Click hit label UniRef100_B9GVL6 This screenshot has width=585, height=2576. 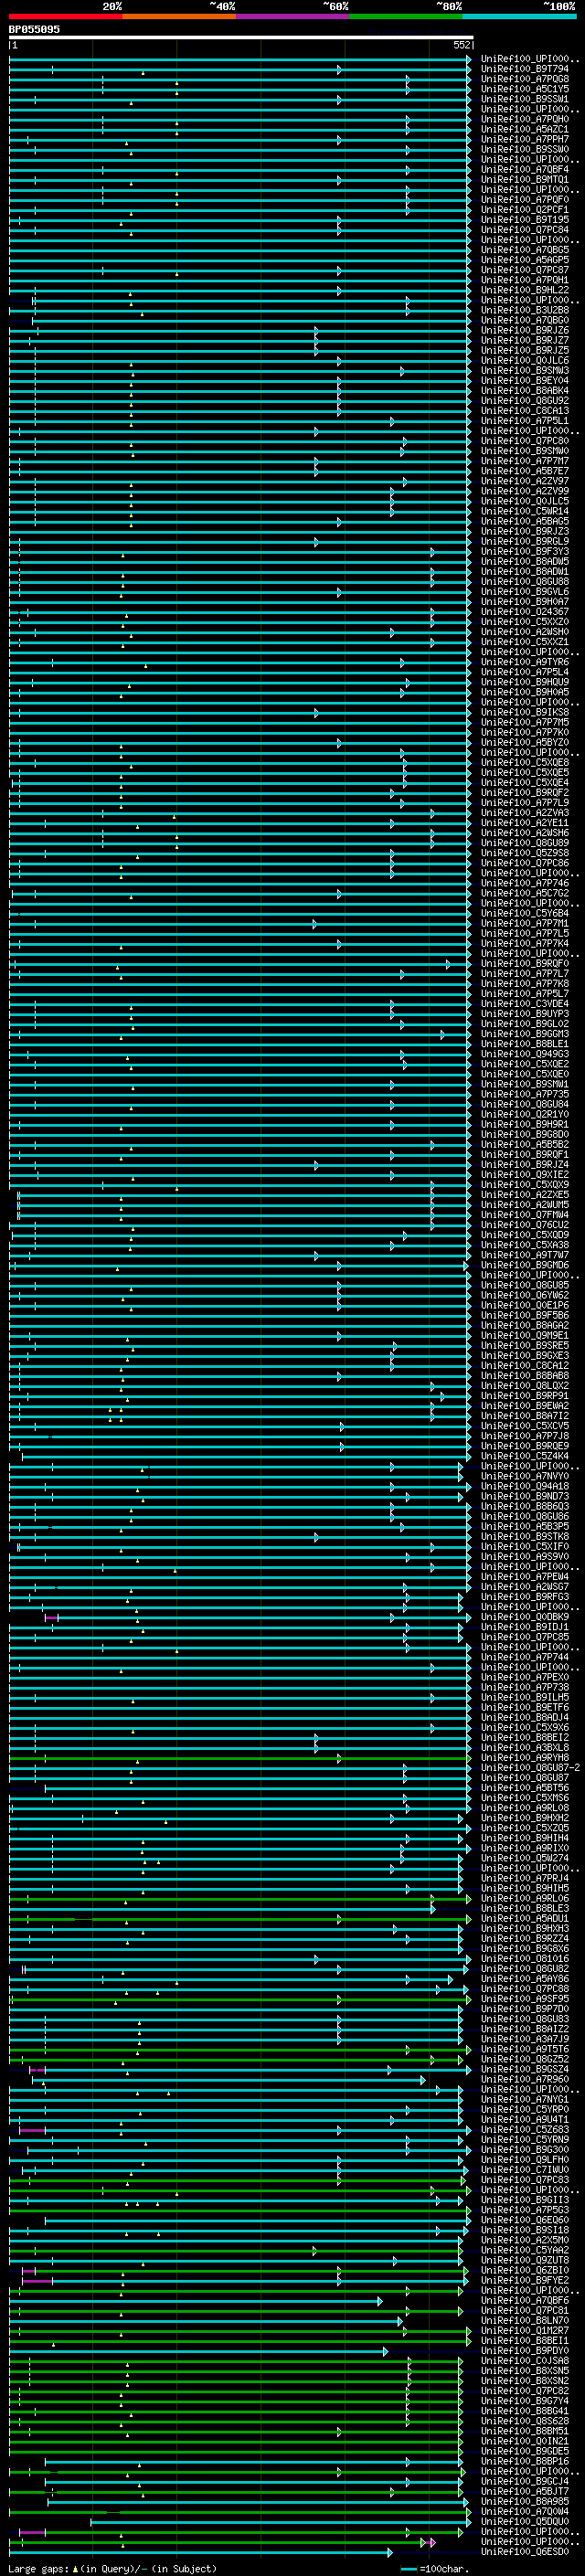525,591
